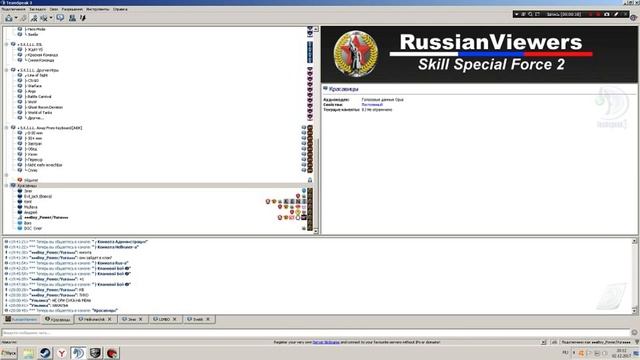Select the CS:GO channel
The image size is (640, 360).
(x=33, y=81)
